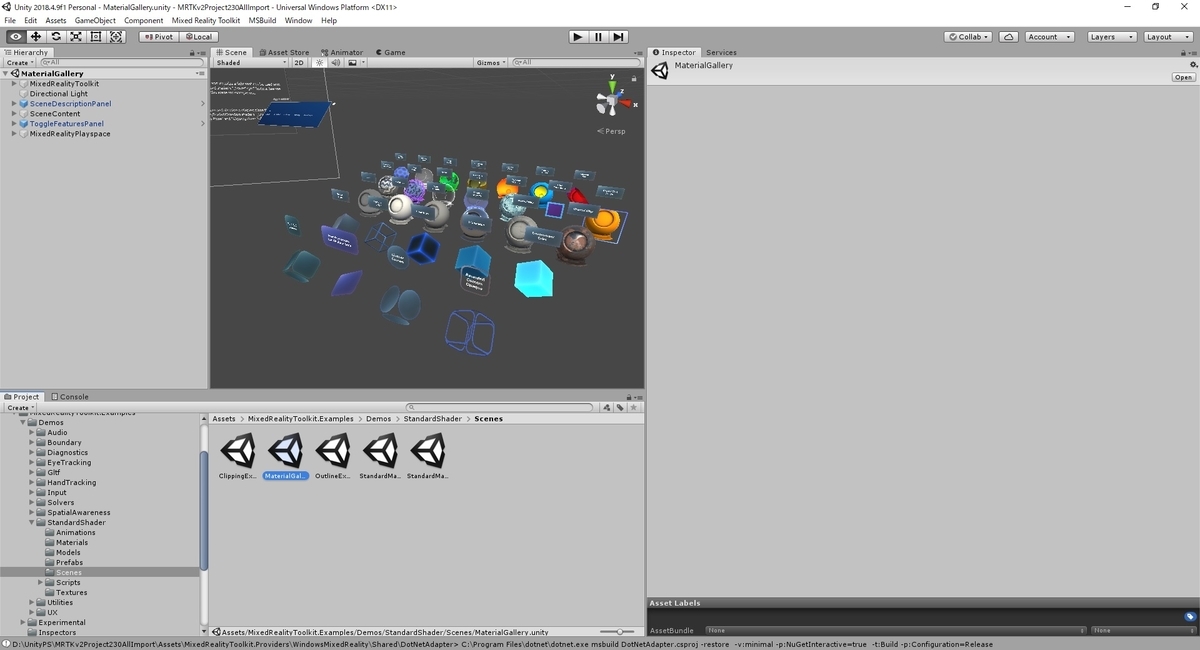Click the Step frame button

(619, 36)
